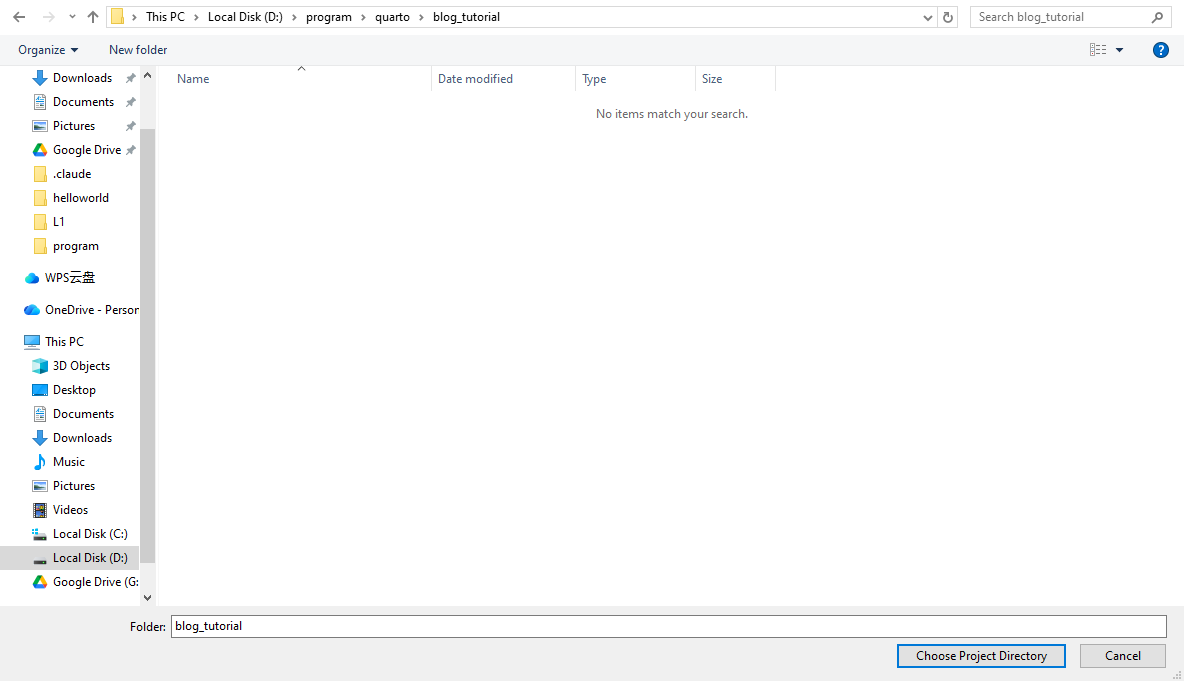This screenshot has height=681, width=1184.
Task: Cancel the folder selection dialog
Action: click(1122, 656)
